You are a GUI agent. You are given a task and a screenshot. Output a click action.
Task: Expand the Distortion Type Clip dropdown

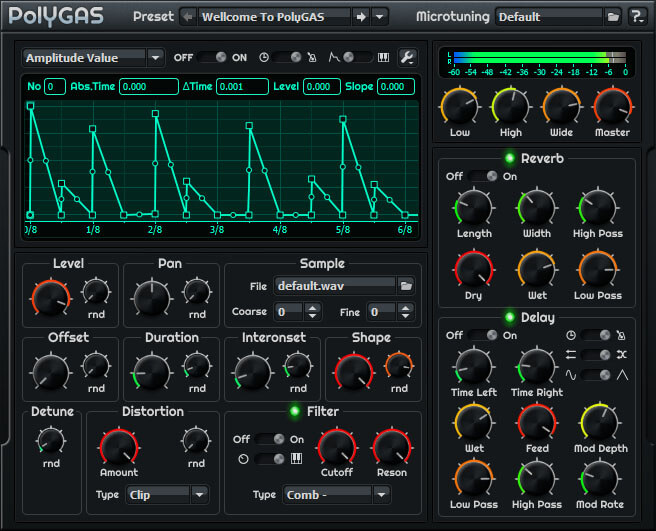tap(166, 494)
